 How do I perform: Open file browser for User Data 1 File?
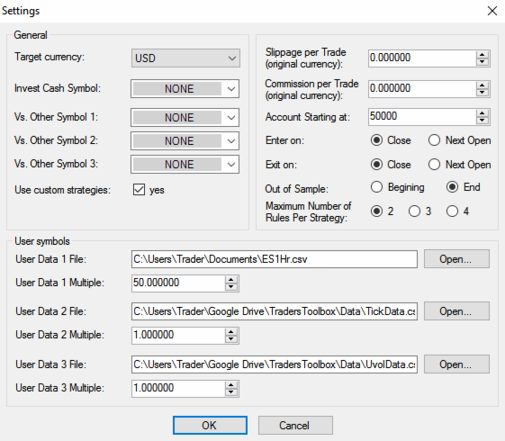point(457,259)
